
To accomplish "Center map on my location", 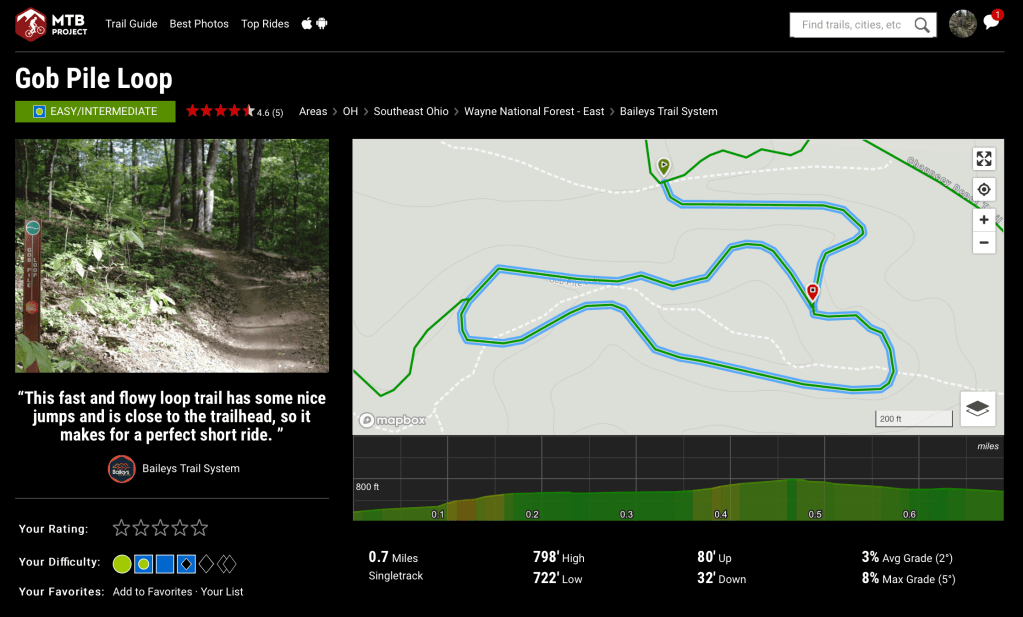I will tap(984, 189).
